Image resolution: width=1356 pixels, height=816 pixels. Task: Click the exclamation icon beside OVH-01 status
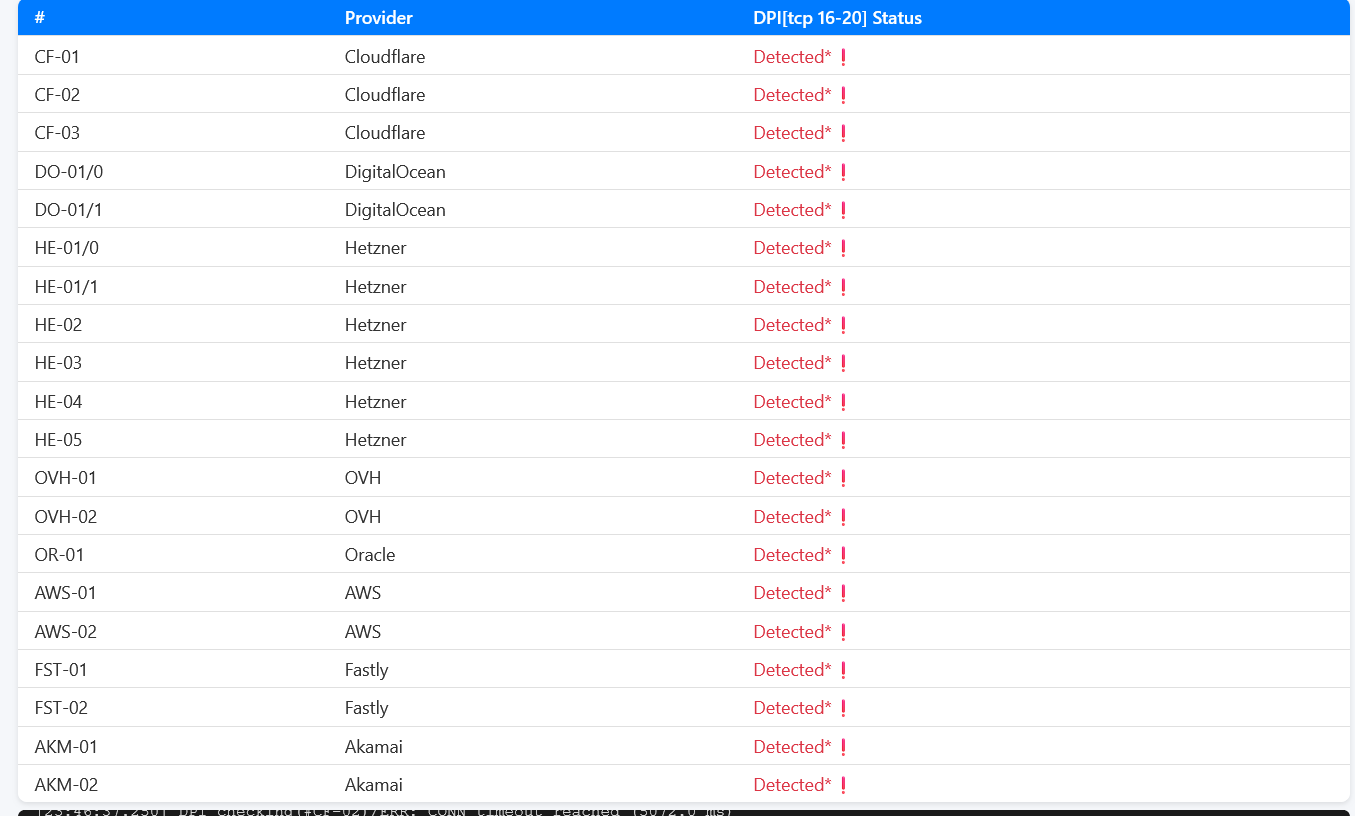pos(843,478)
